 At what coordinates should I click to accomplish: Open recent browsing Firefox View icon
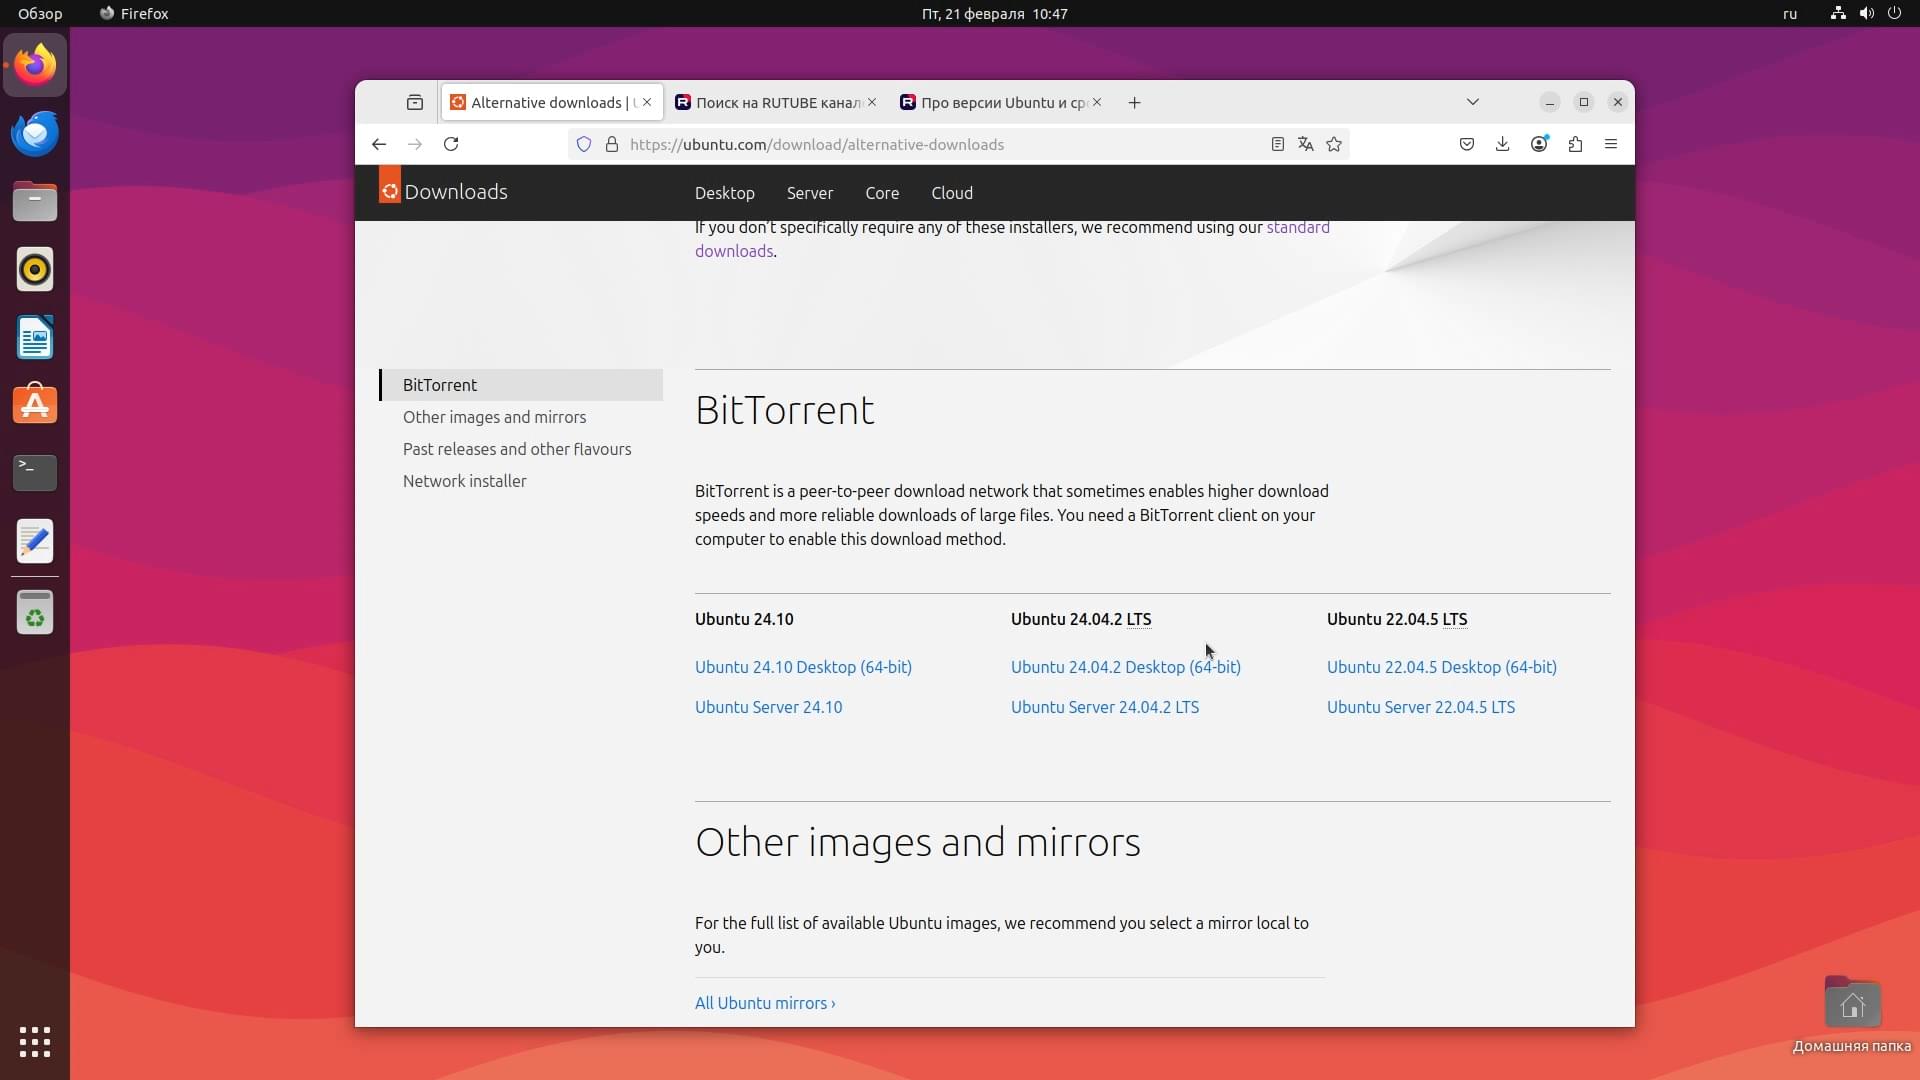click(415, 102)
